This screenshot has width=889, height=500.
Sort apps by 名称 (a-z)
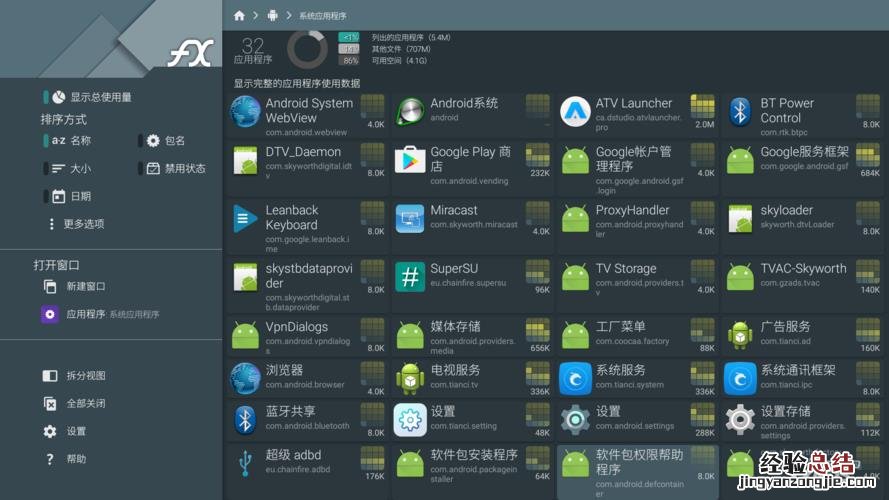coord(67,141)
